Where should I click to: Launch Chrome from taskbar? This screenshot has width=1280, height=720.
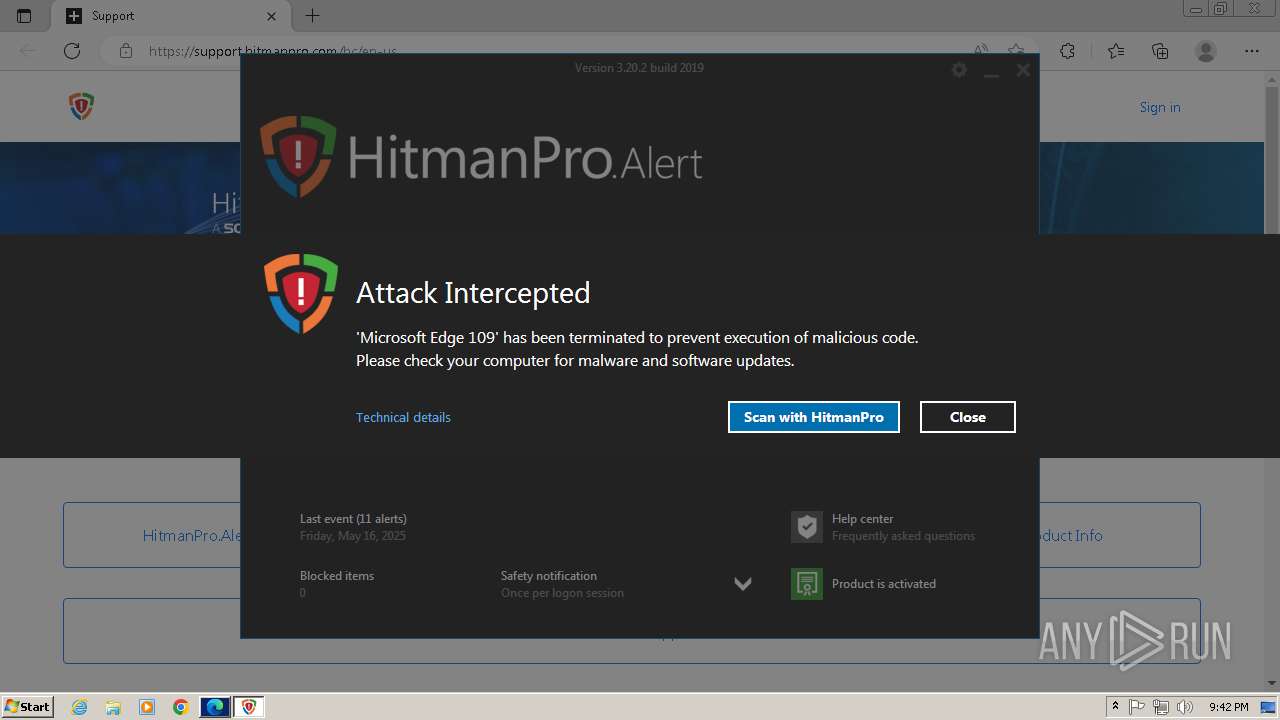point(180,707)
